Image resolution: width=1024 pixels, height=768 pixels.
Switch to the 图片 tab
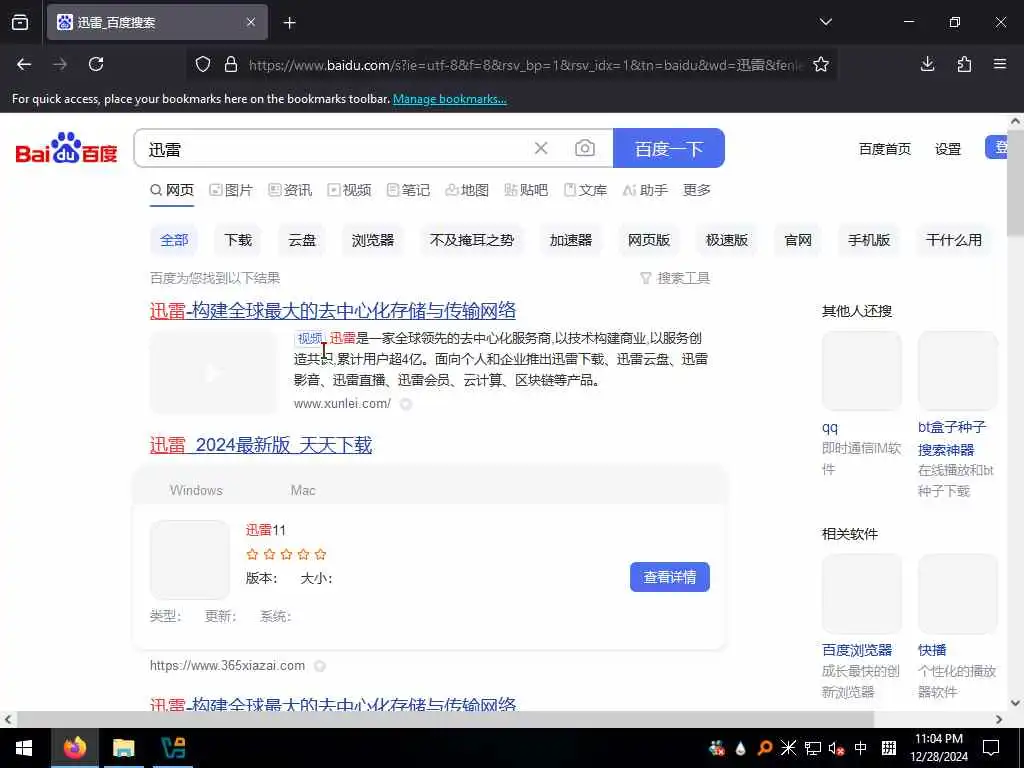[231, 190]
